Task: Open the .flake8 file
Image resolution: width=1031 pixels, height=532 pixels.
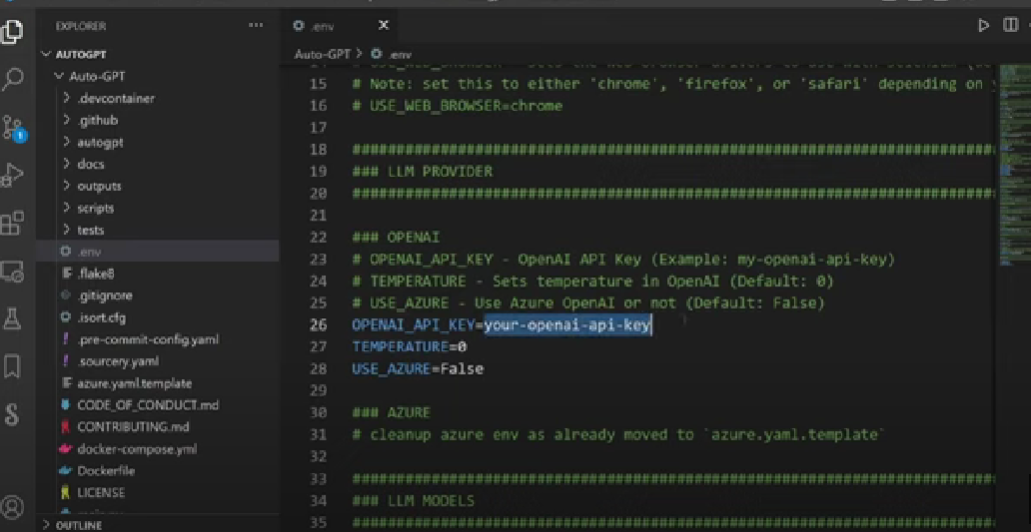Action: point(95,274)
